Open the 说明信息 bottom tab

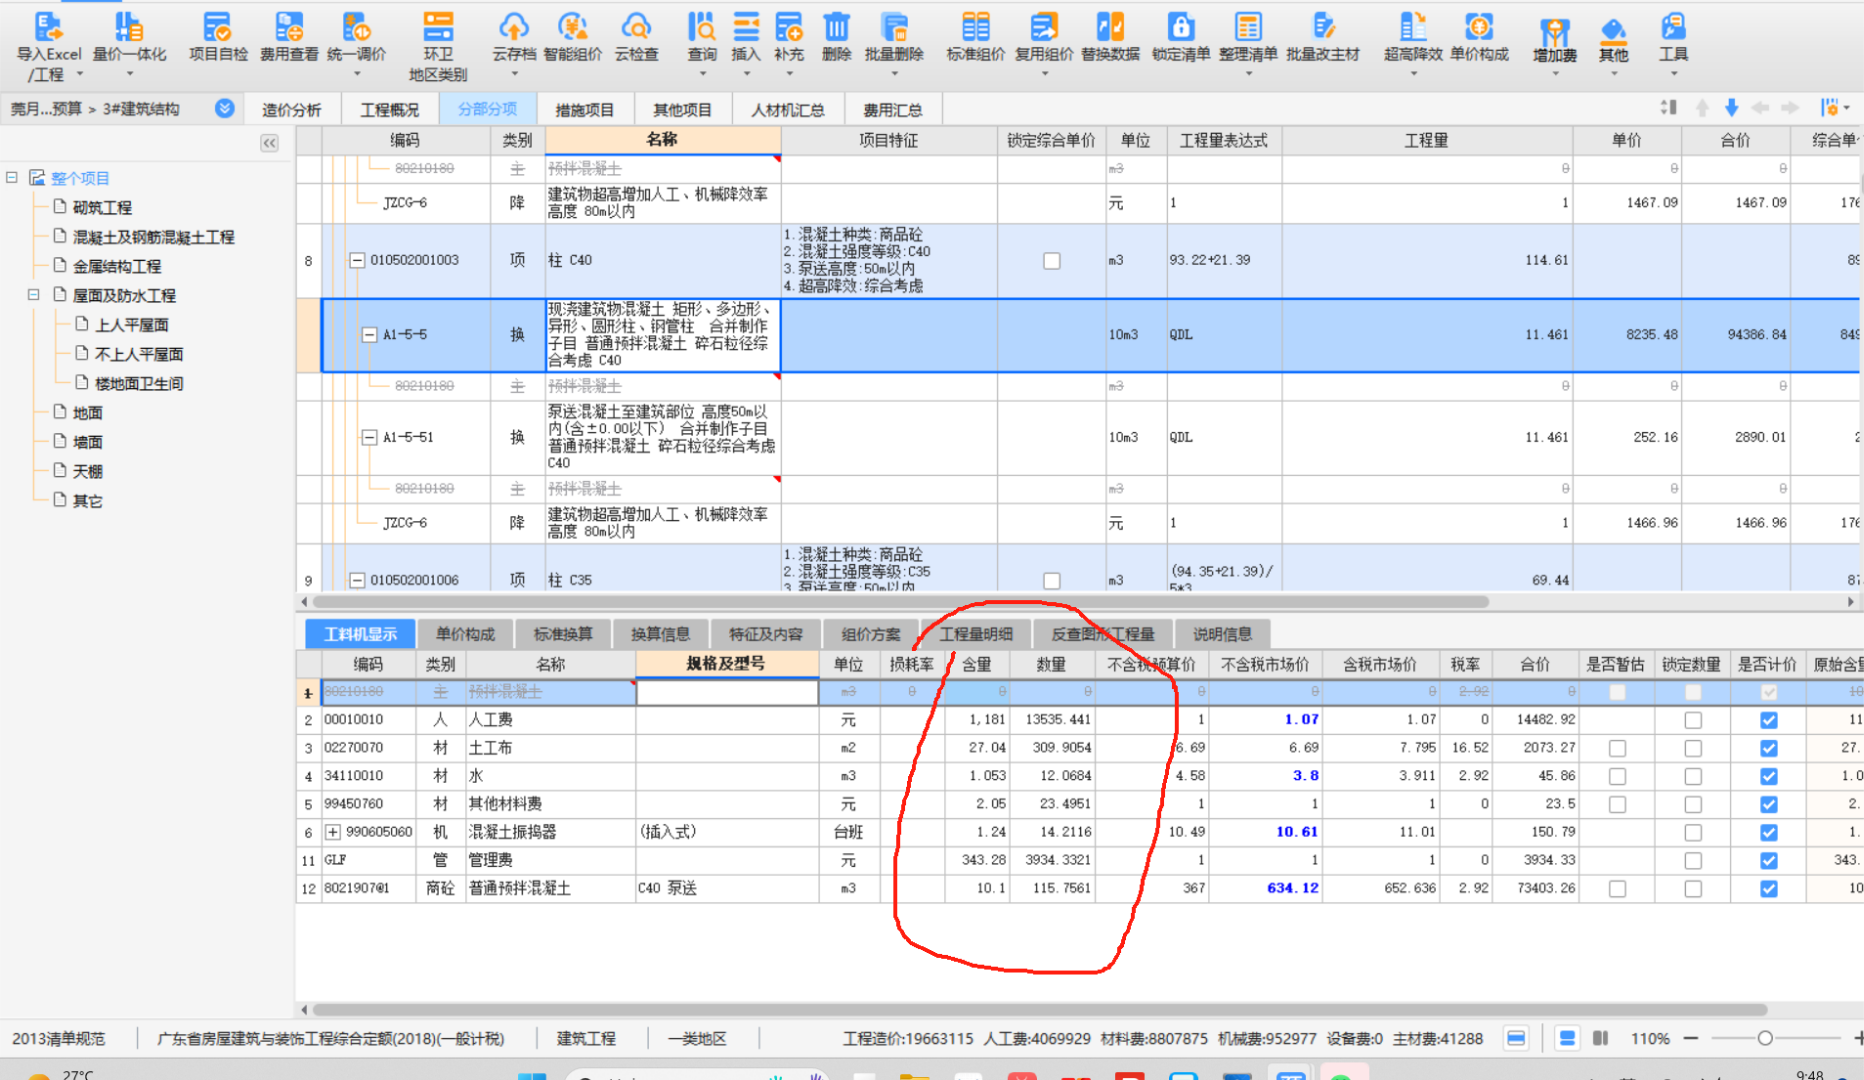(x=1222, y=634)
